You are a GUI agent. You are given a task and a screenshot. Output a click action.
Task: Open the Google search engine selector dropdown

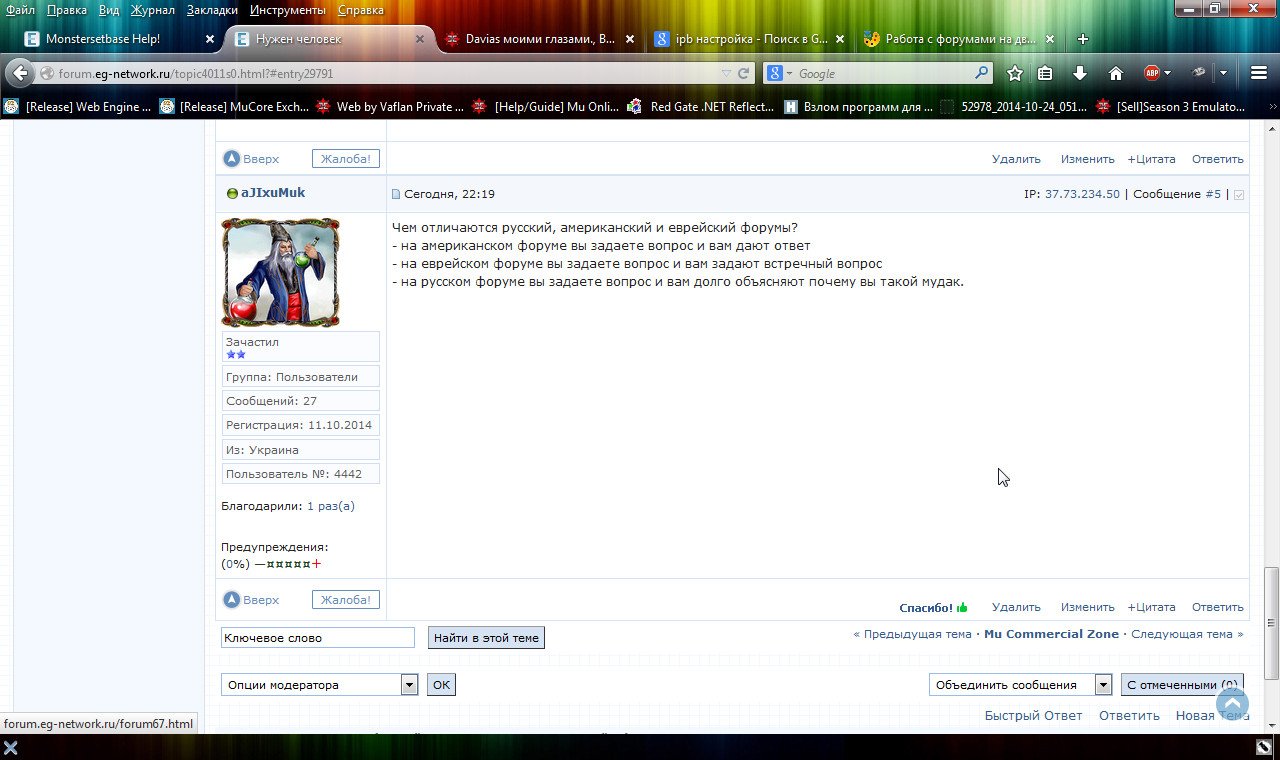(x=789, y=74)
